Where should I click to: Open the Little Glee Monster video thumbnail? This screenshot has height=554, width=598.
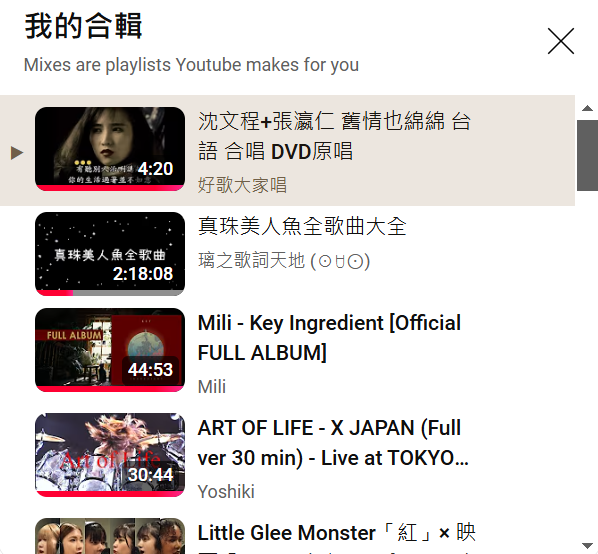pyautogui.click(x=110, y=536)
